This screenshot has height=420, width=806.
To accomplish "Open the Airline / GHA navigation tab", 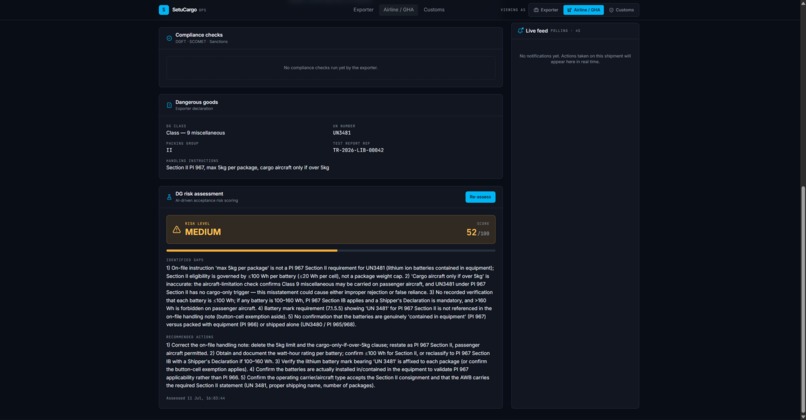I will pos(398,10).
